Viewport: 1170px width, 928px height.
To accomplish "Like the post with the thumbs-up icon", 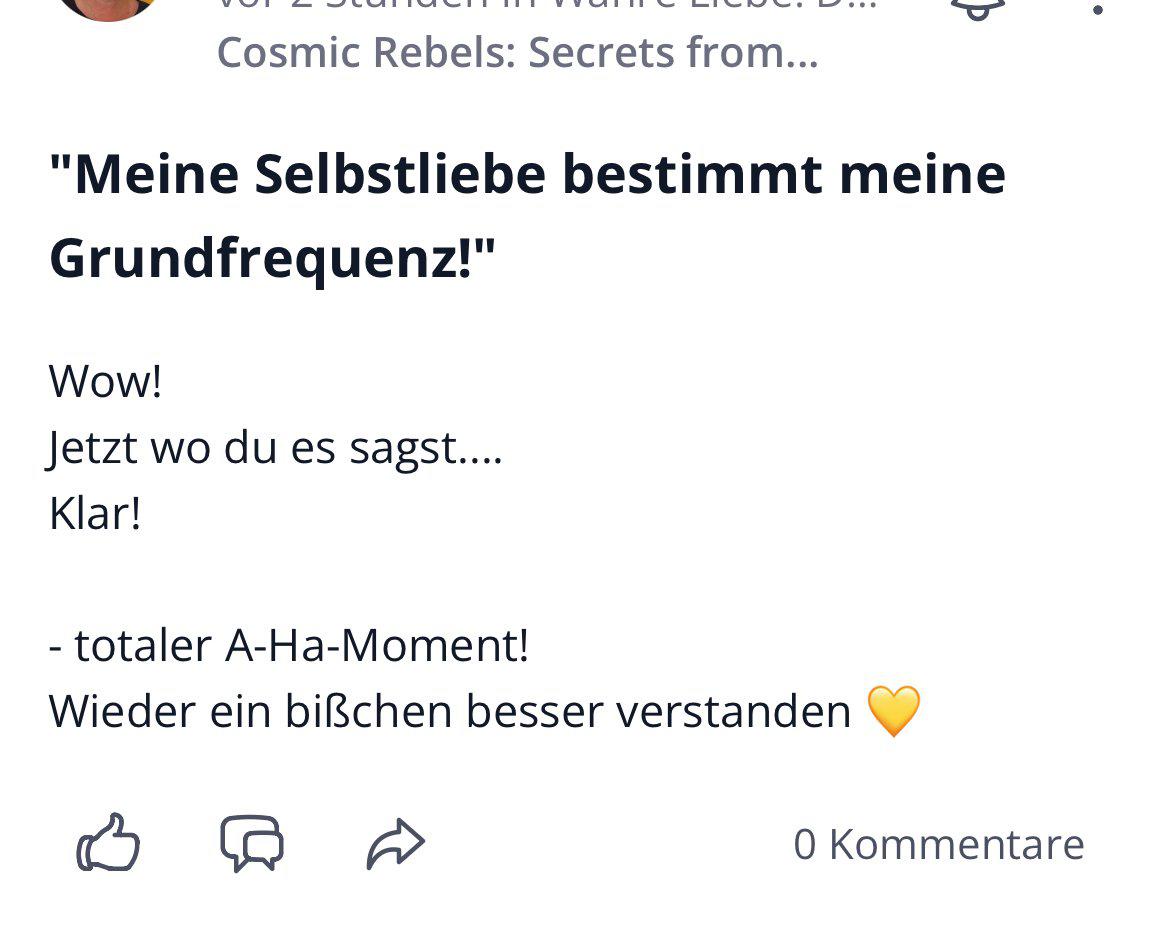I will (108, 843).
